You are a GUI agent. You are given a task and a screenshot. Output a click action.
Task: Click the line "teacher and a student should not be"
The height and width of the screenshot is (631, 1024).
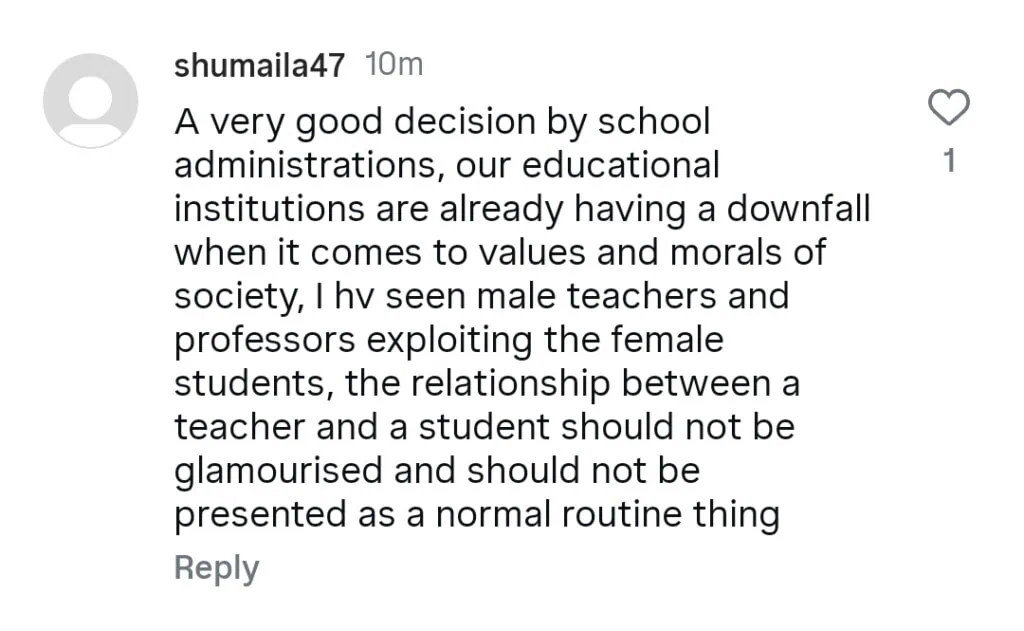click(x=484, y=428)
